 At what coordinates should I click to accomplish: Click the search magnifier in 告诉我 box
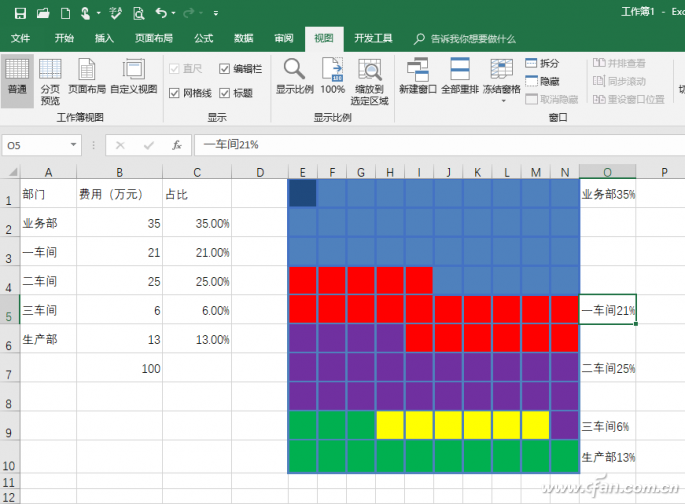tap(419, 39)
